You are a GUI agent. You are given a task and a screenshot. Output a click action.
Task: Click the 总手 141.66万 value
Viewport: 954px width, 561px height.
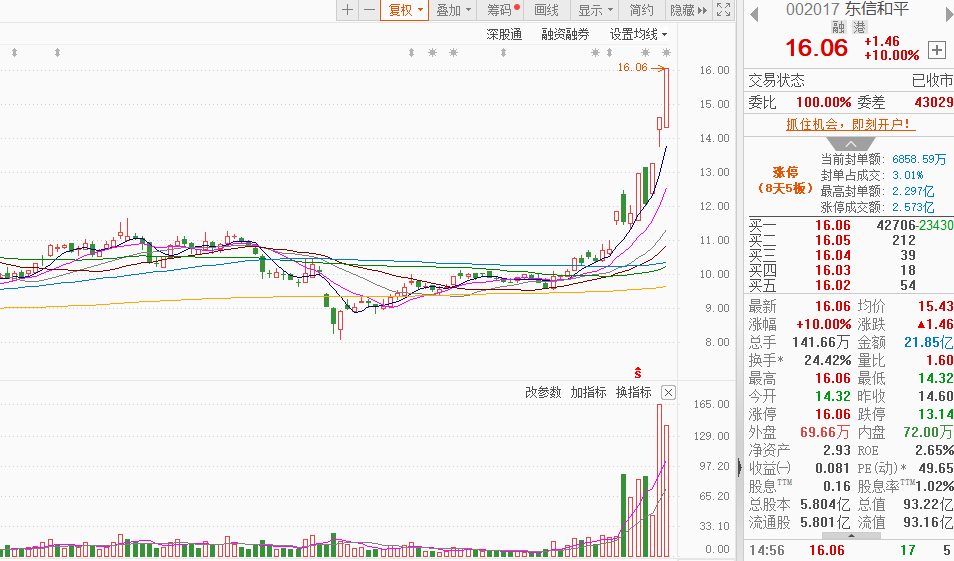821,343
